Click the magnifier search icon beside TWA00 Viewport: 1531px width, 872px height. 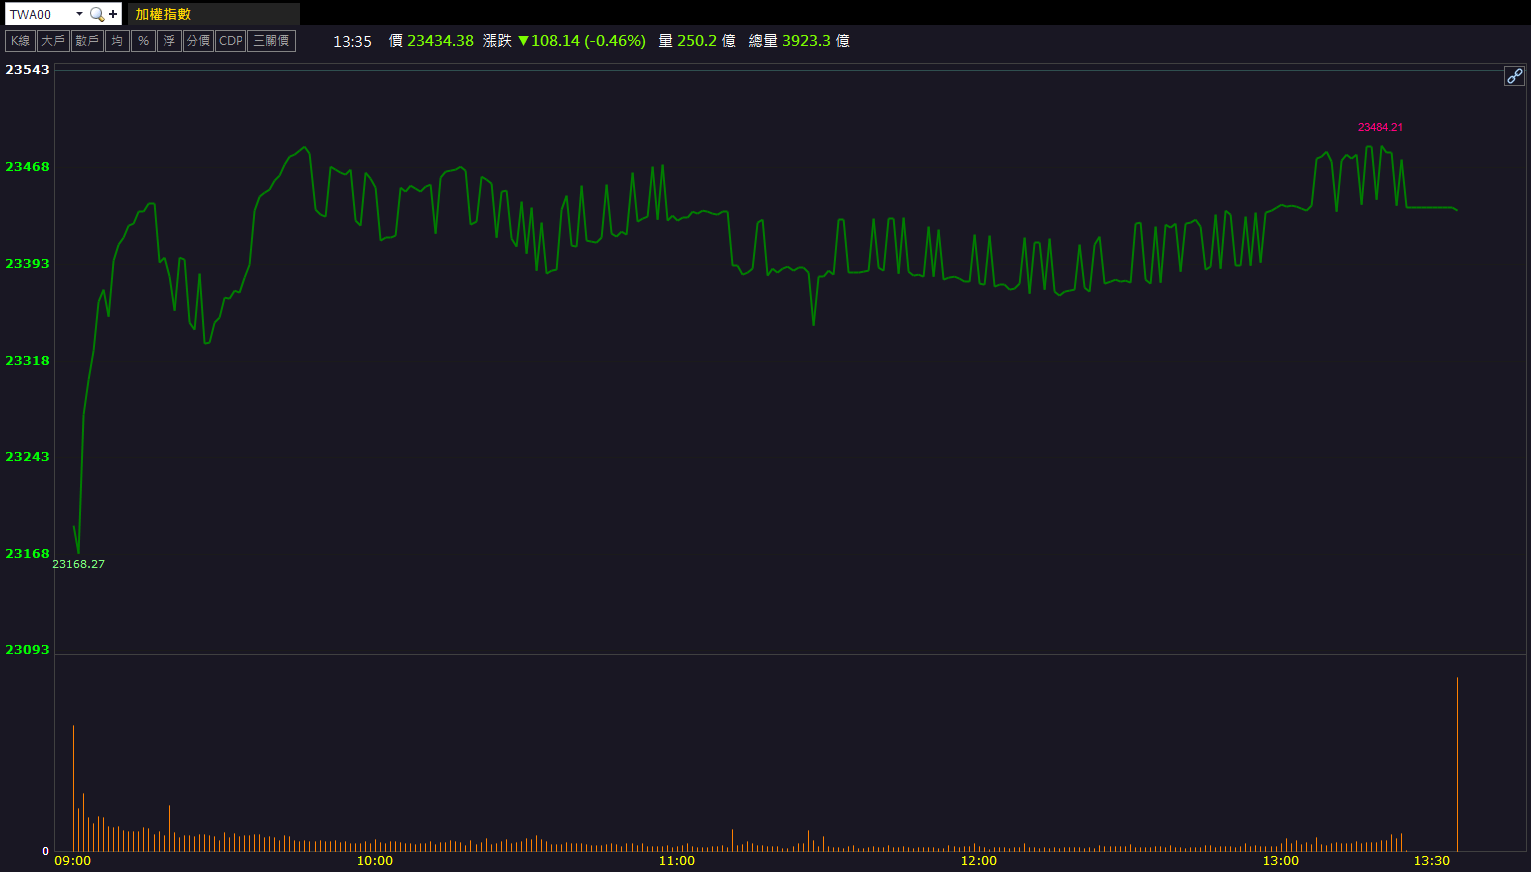click(97, 14)
